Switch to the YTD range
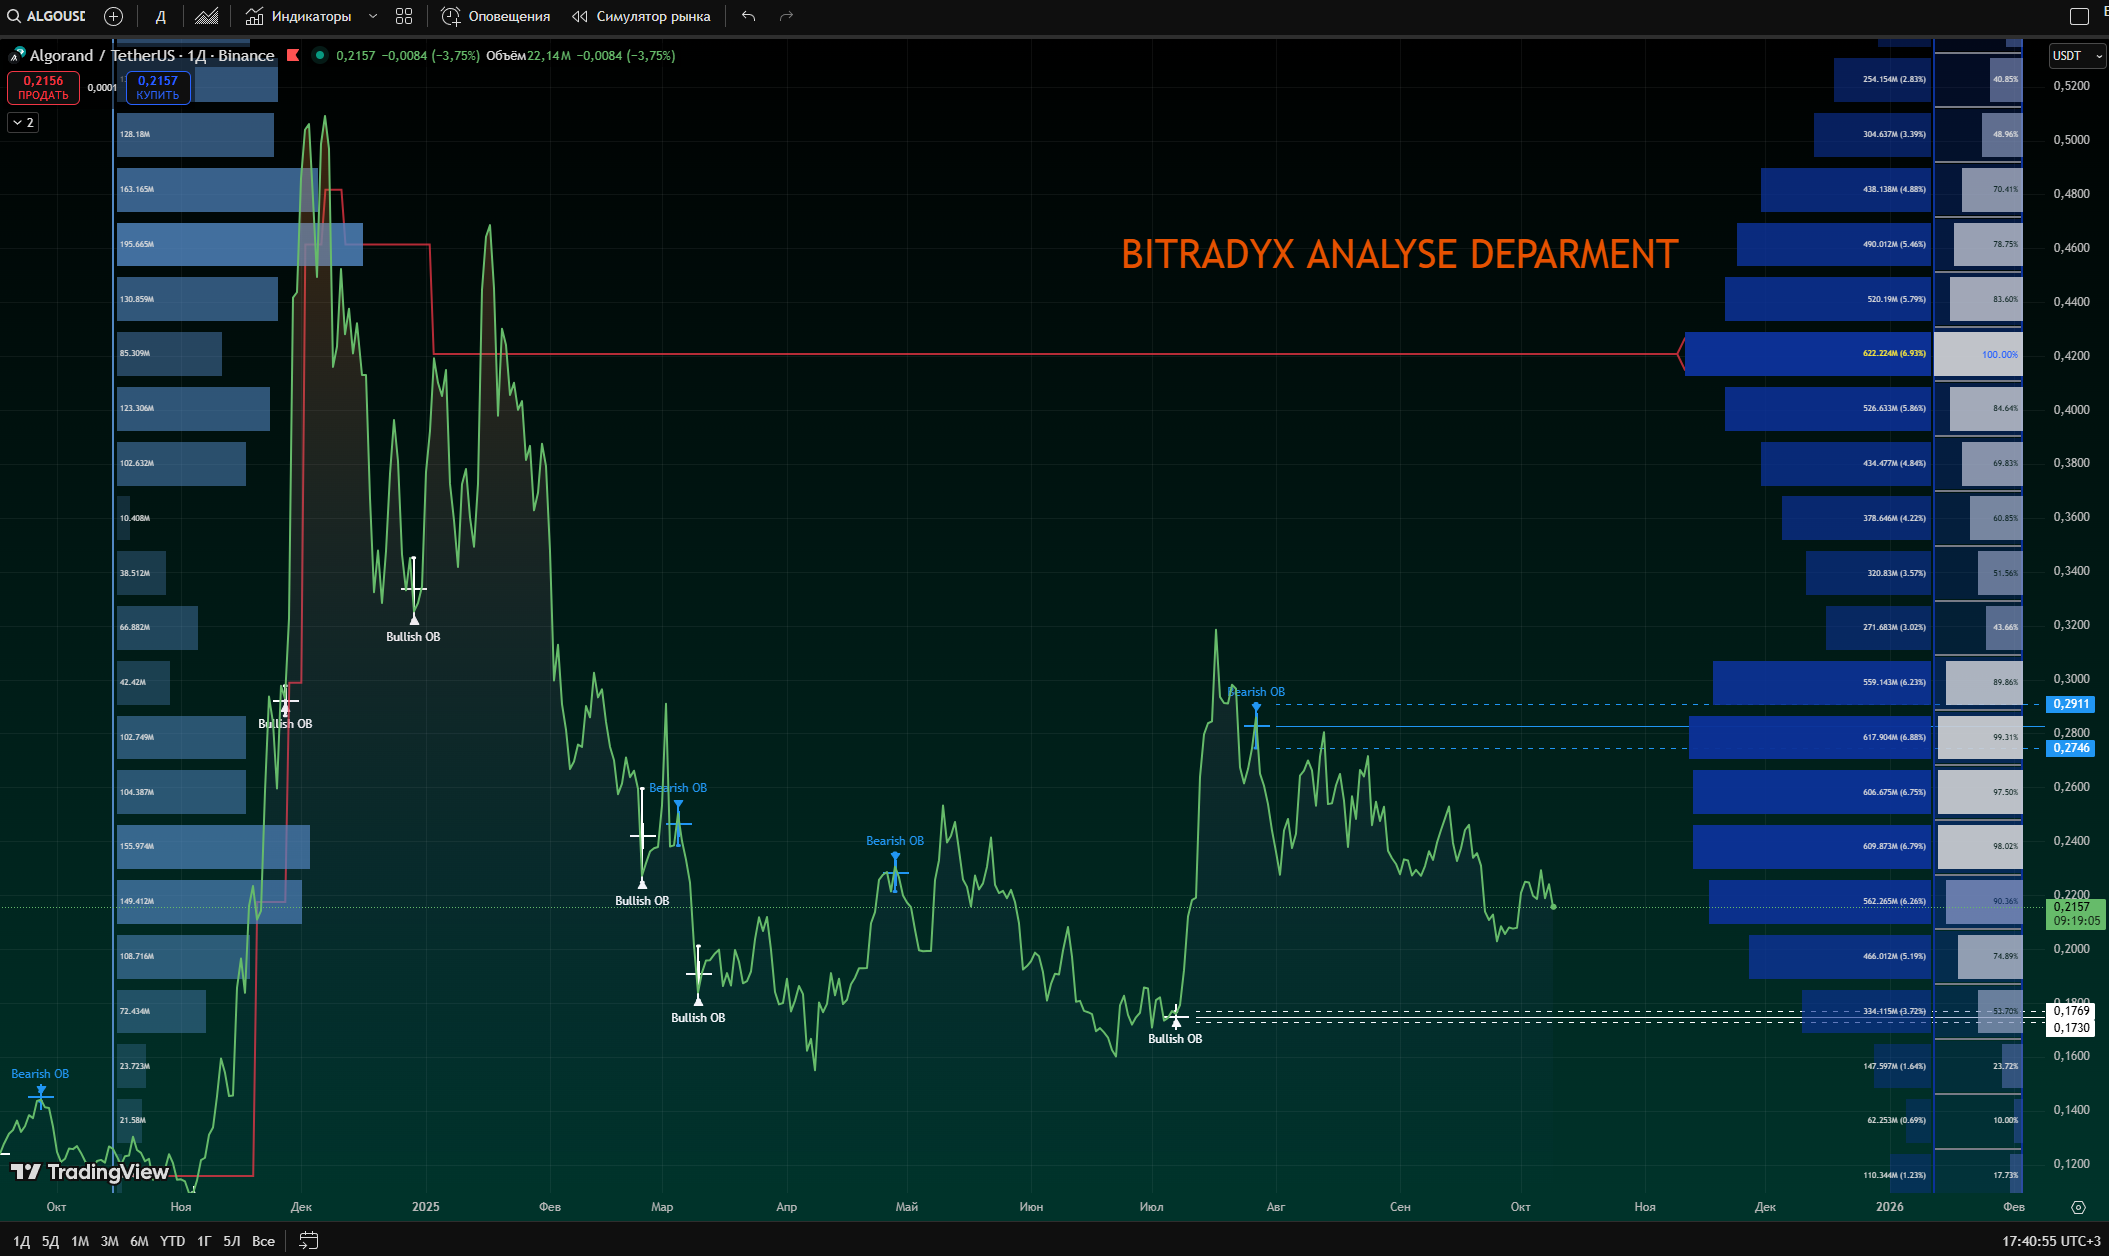The width and height of the screenshot is (2109, 1256). pos(172,1241)
